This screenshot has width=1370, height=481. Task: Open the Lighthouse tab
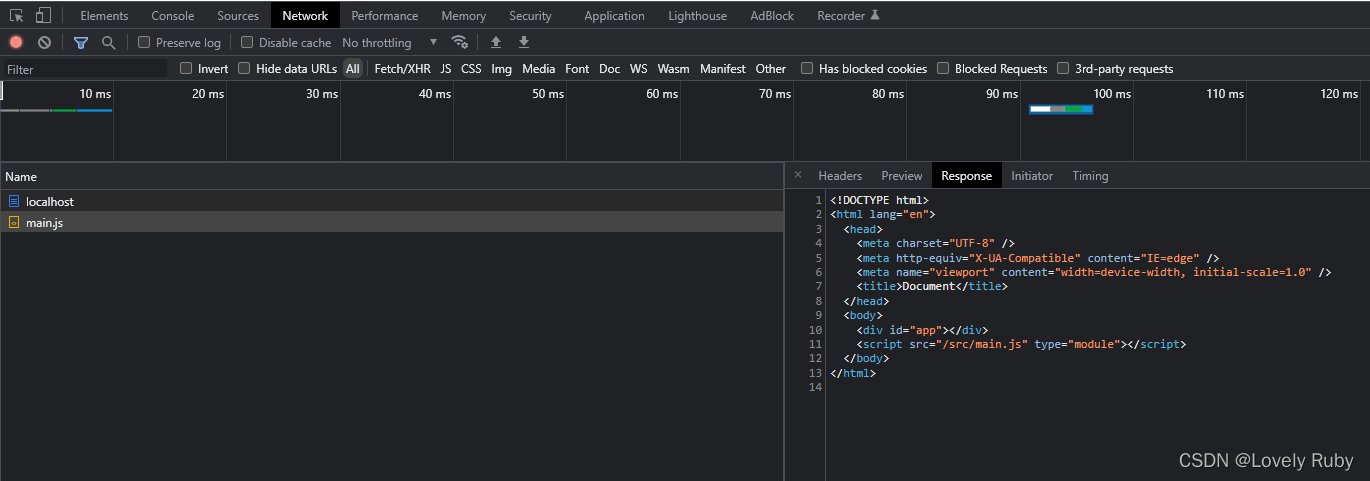pos(698,15)
